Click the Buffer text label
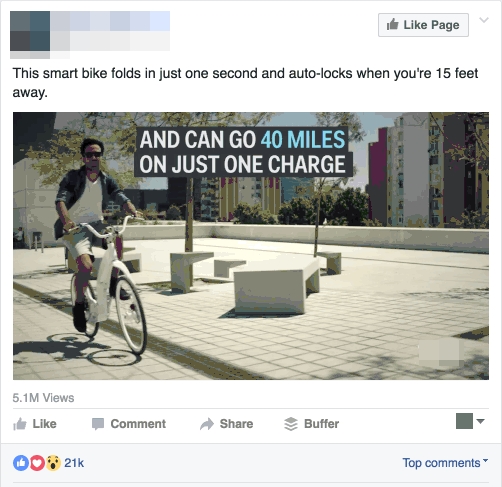 pyautogui.click(x=321, y=424)
